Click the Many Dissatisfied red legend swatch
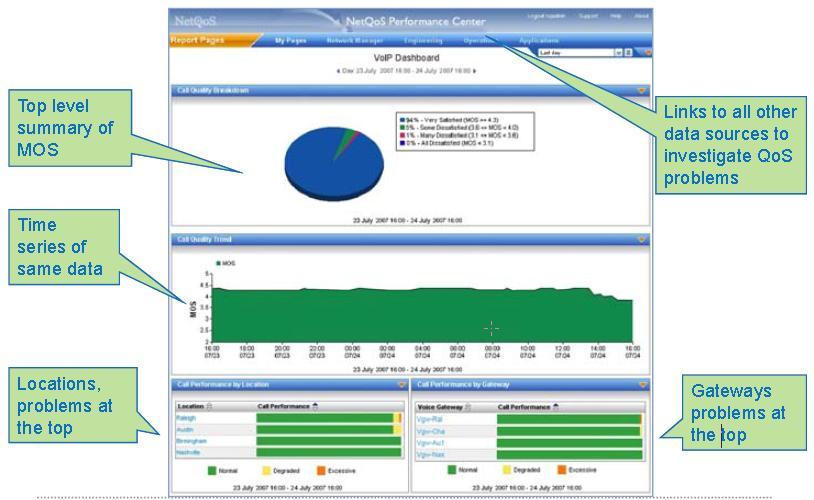 coord(402,135)
